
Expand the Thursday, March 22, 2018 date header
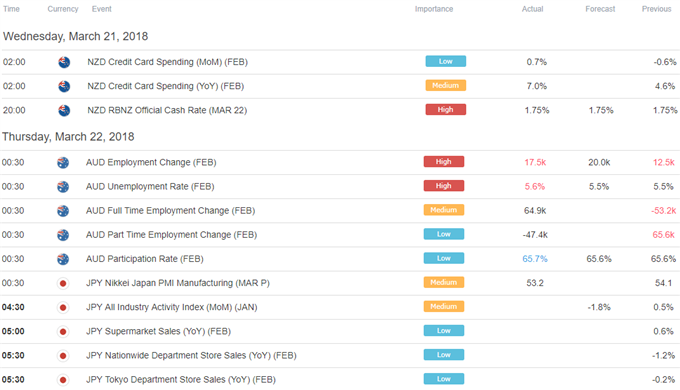click(68, 137)
